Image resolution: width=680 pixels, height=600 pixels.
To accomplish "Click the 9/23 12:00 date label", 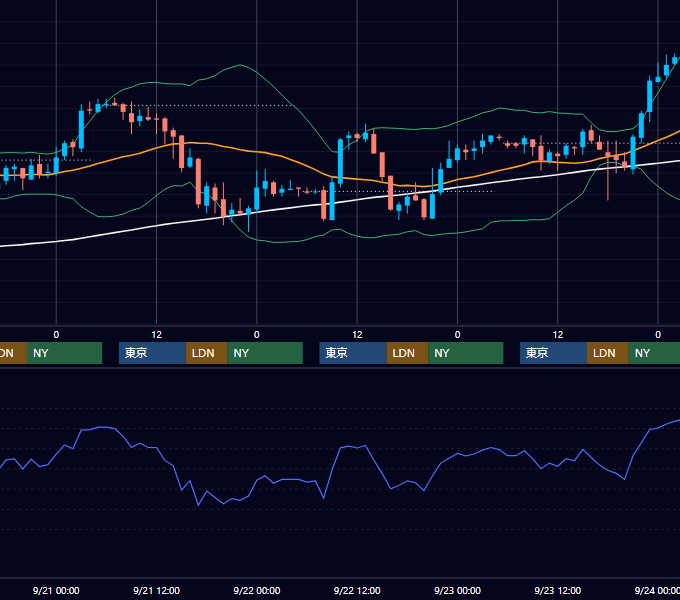I will coord(557,590).
